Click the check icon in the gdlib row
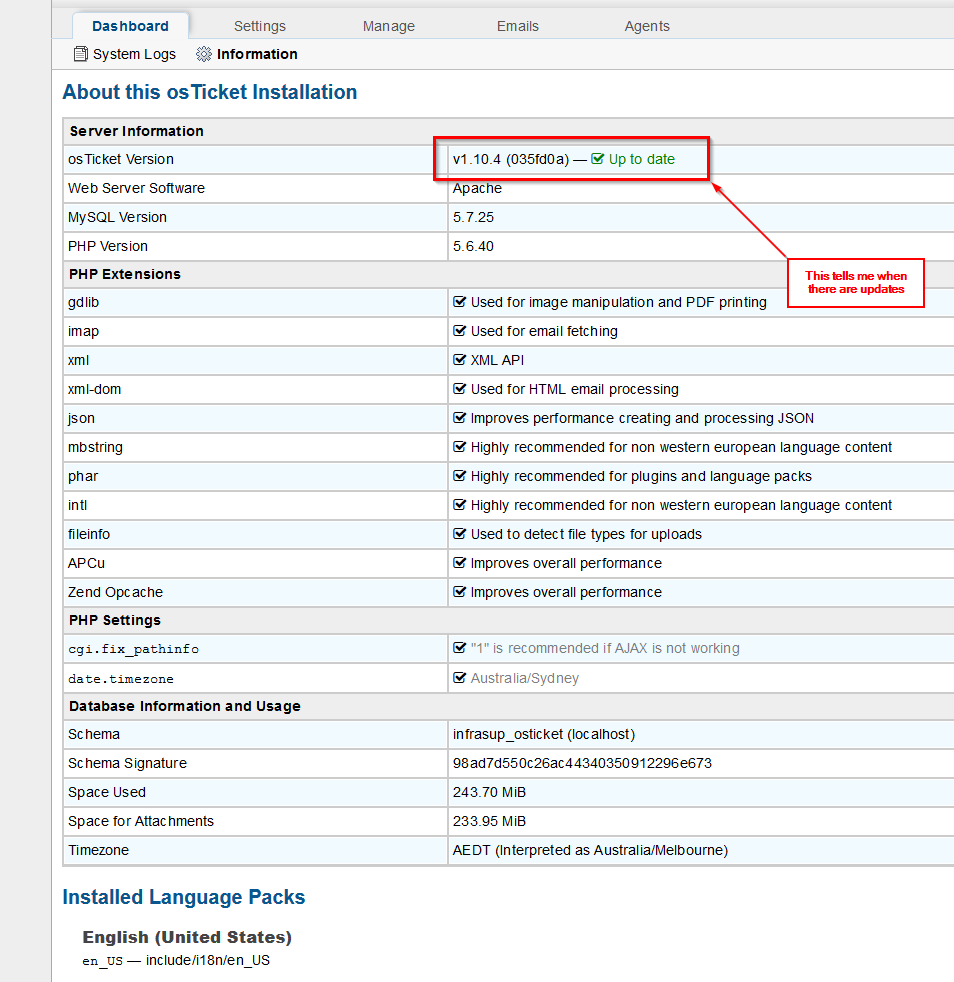 coord(459,302)
